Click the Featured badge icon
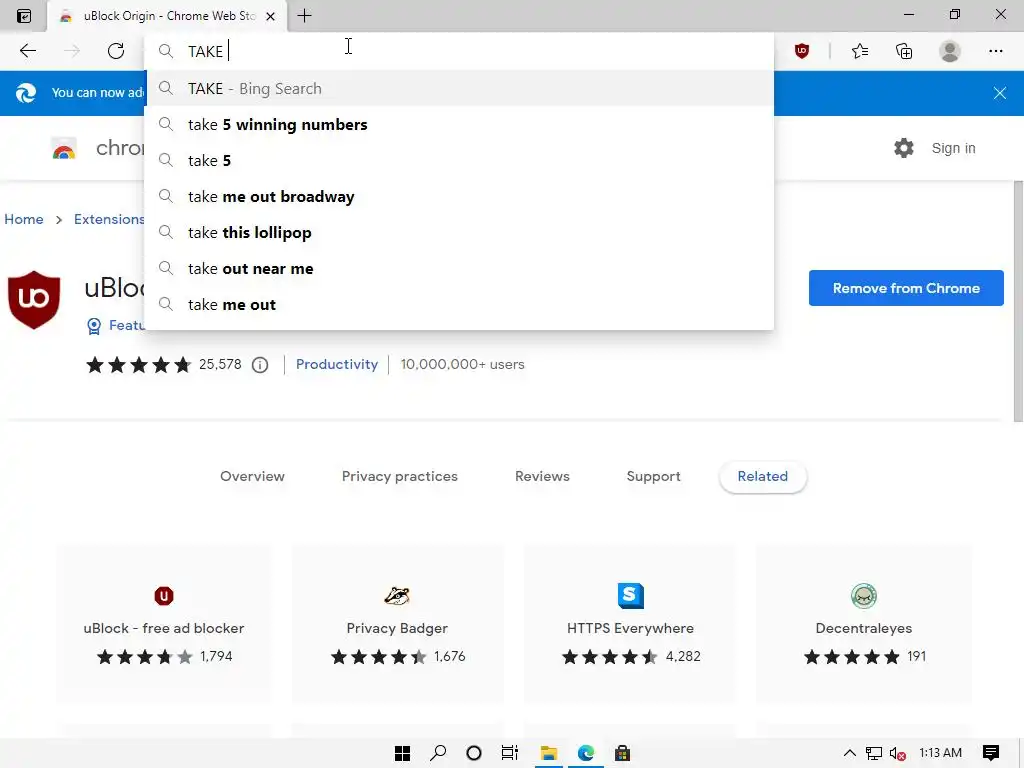The height and width of the screenshot is (768, 1024). [x=94, y=326]
